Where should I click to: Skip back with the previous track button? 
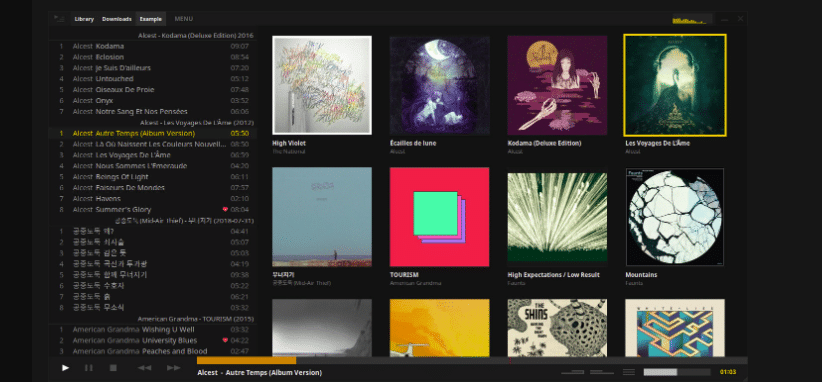click(x=144, y=368)
